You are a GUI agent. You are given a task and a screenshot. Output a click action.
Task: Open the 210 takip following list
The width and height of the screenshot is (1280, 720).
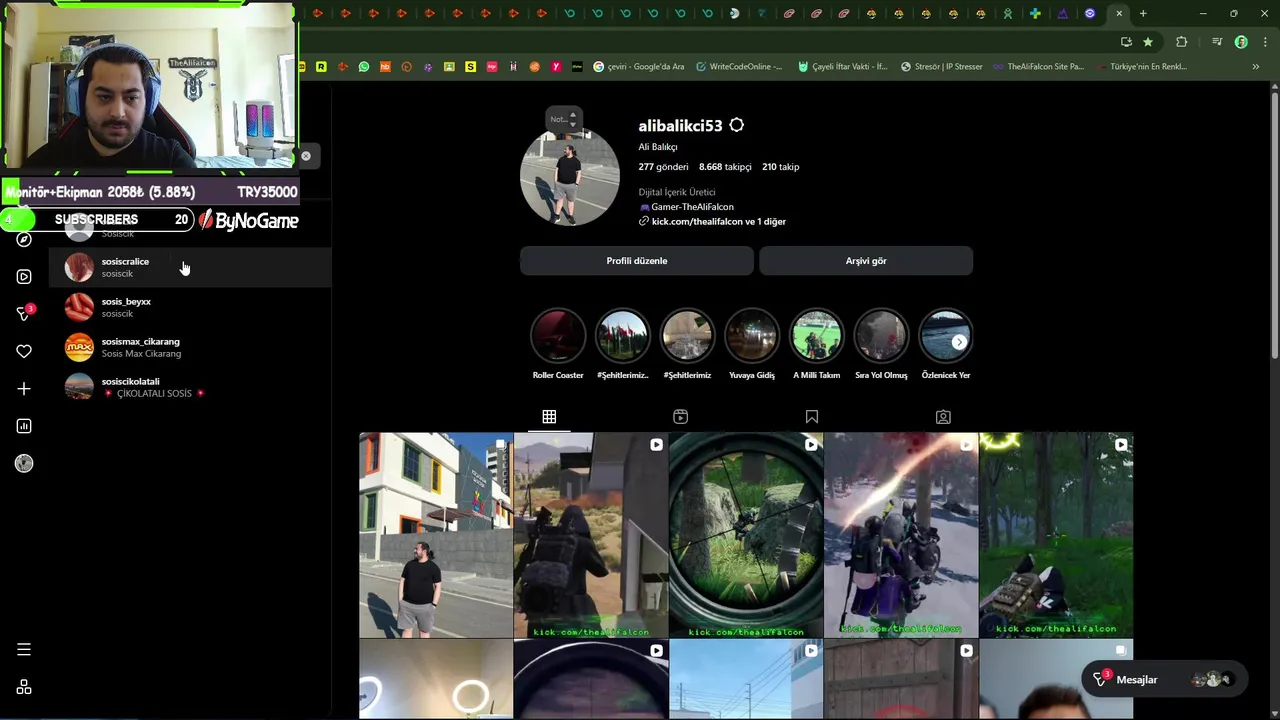pos(781,167)
